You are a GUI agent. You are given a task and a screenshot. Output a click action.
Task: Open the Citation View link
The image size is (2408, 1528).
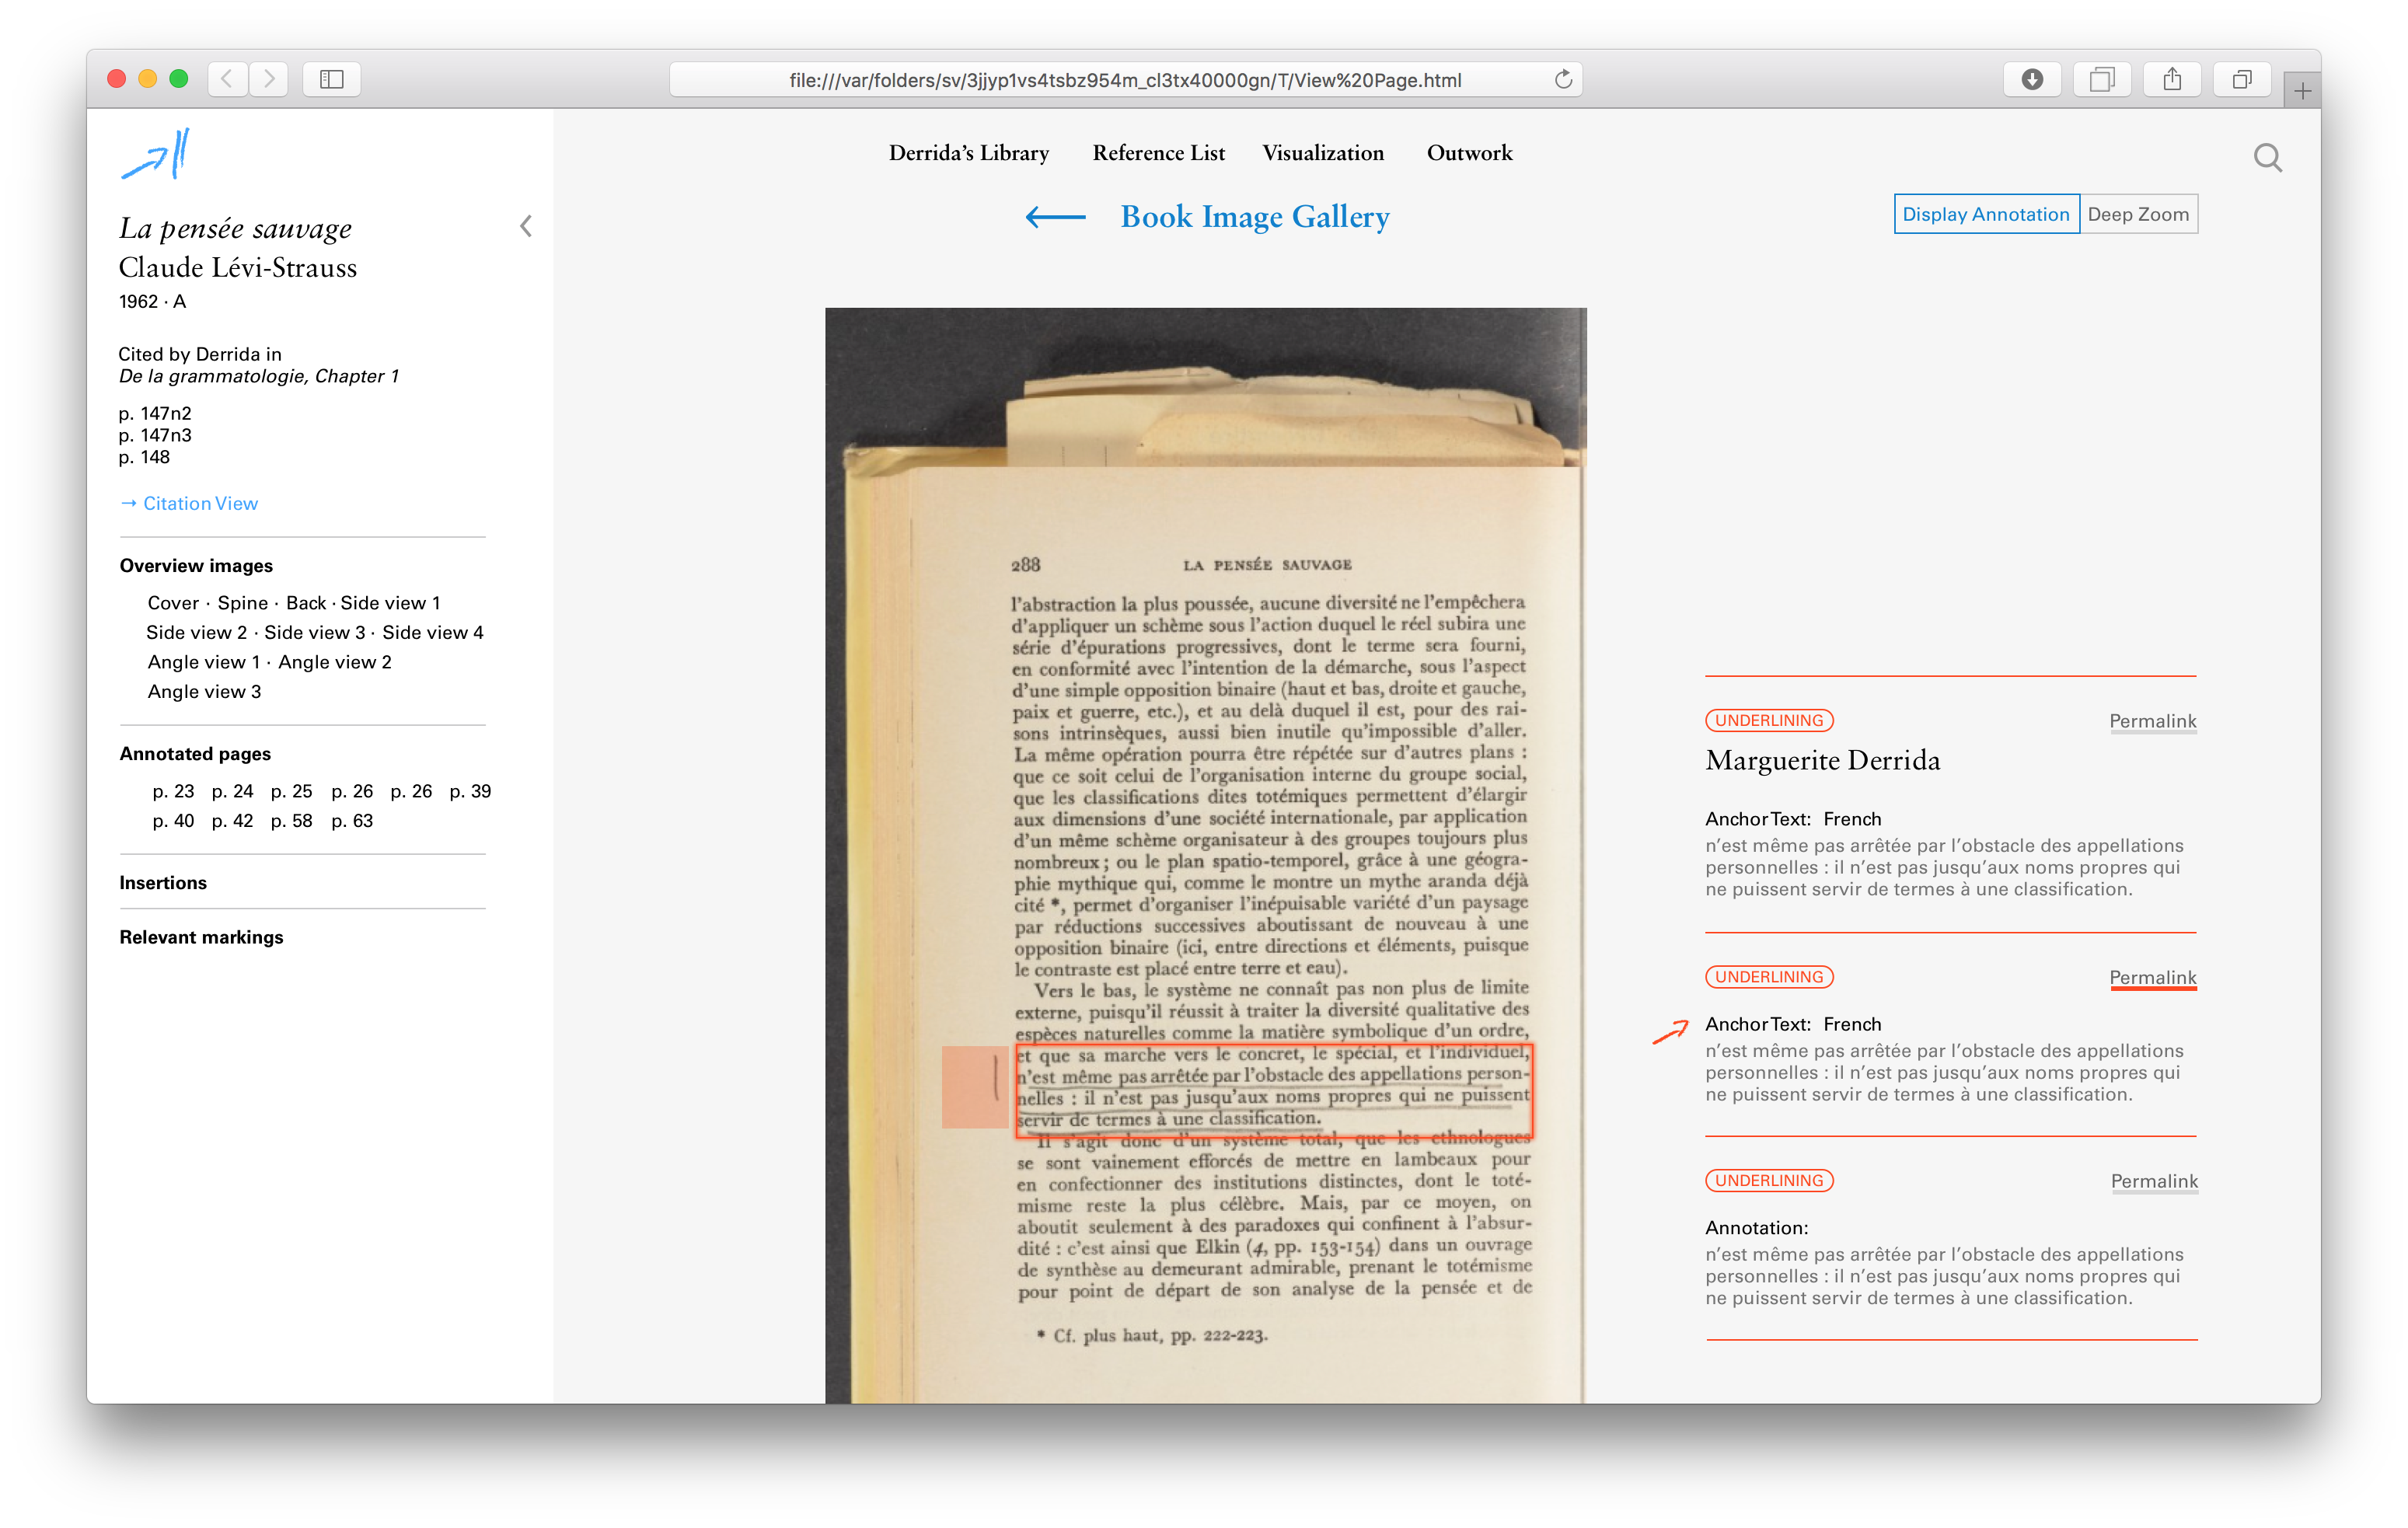[x=199, y=503]
